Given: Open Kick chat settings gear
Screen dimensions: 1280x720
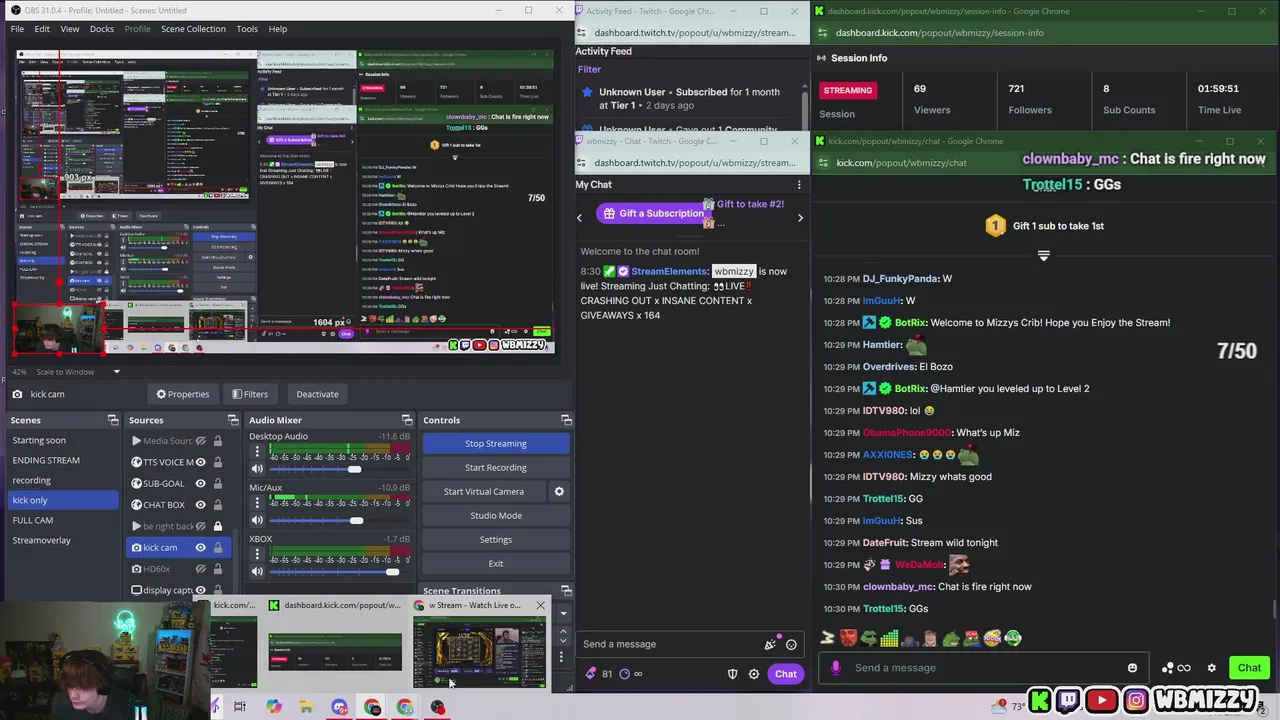Looking at the screenshot, I should (x=1211, y=668).
